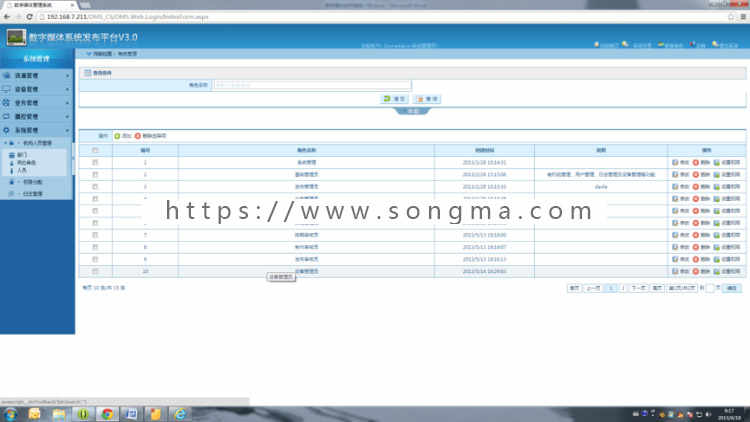The width and height of the screenshot is (750, 422).
Task: Check the checkbox for row 9
Action: tap(95, 259)
